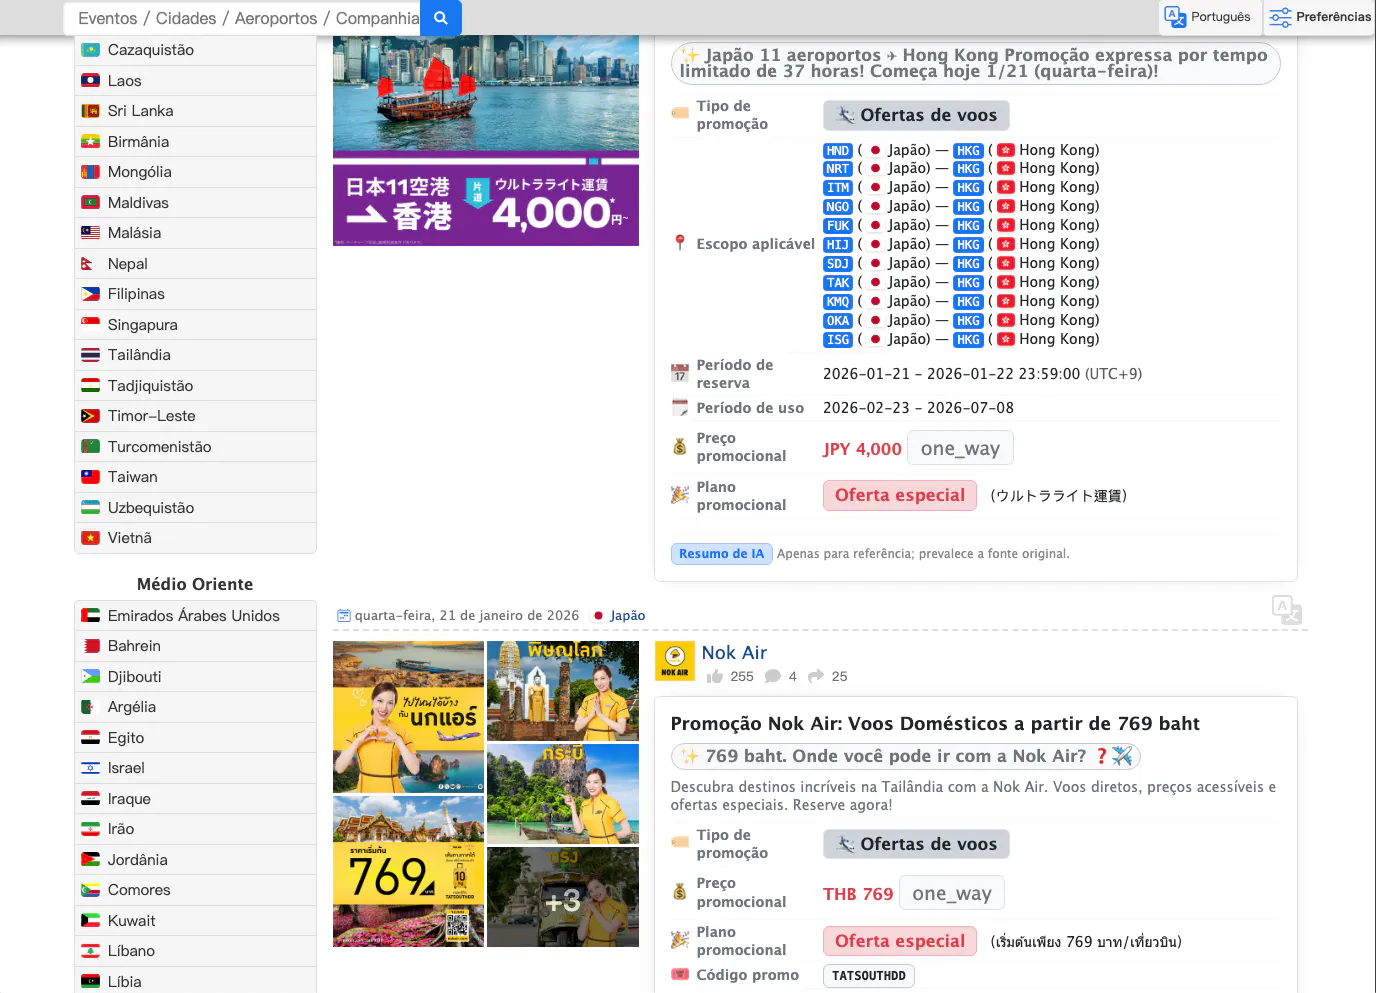1376x993 pixels.
Task: Click the Nok Air airline logo
Action: (675, 661)
